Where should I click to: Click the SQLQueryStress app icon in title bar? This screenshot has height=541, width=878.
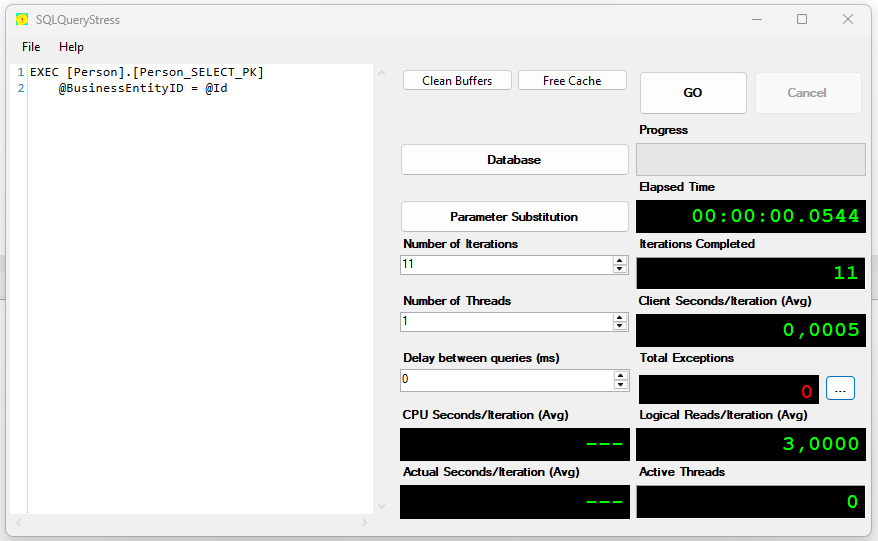(22, 19)
